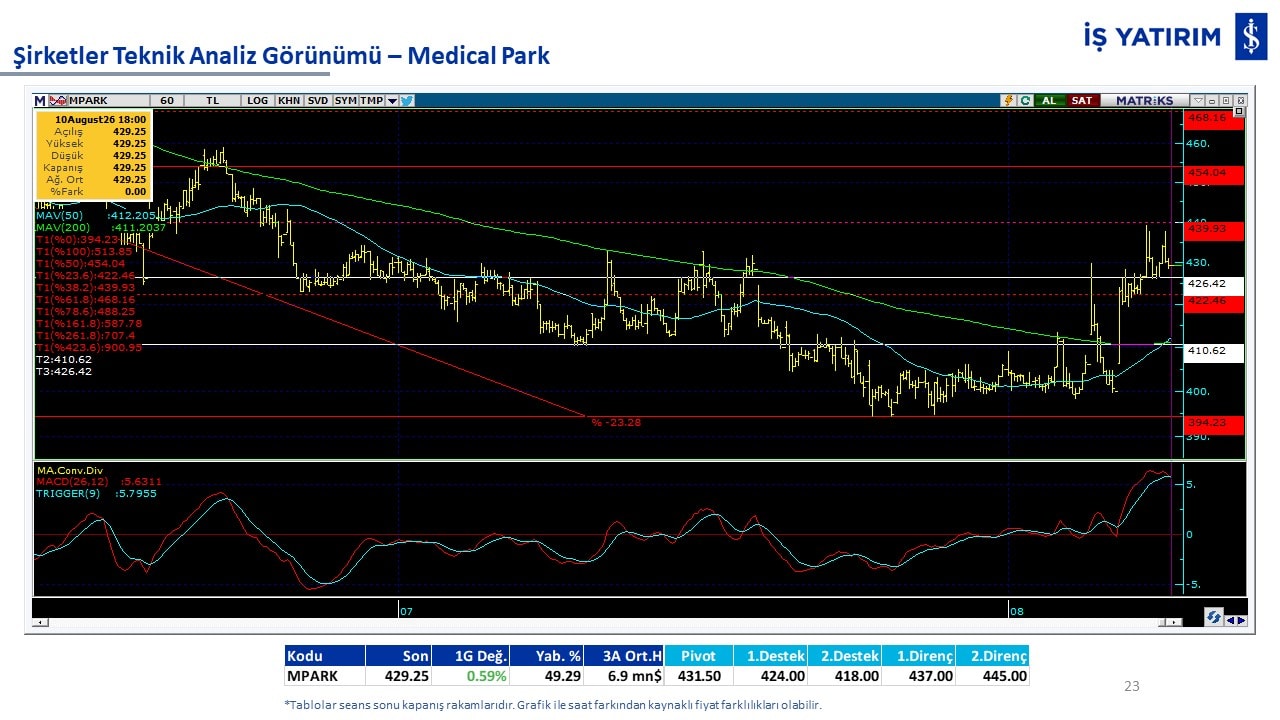
Task: Expand the toolbar dropdown arrow after TMP
Action: coord(392,101)
